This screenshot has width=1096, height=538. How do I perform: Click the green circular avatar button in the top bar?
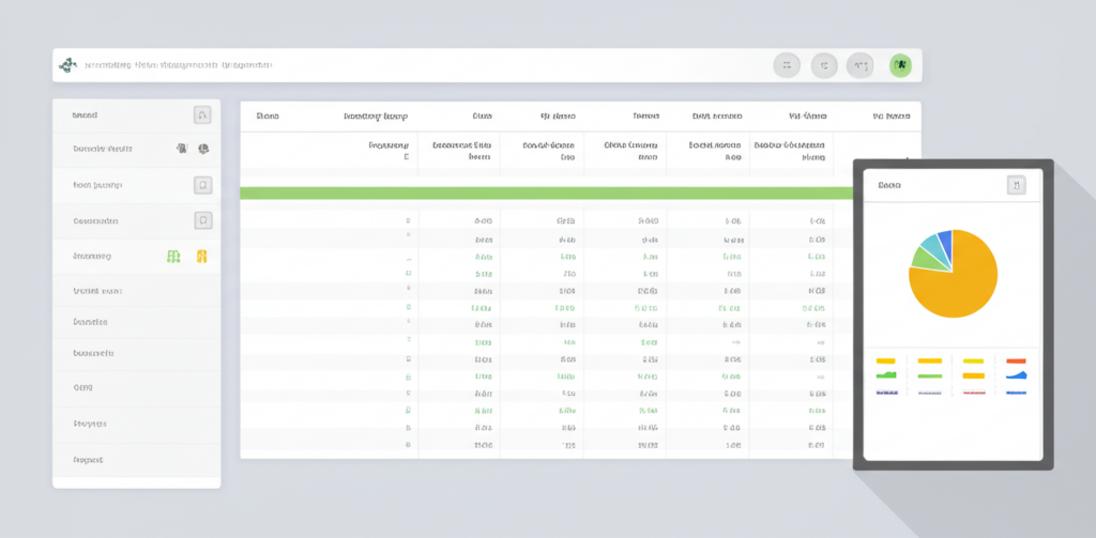pos(900,66)
